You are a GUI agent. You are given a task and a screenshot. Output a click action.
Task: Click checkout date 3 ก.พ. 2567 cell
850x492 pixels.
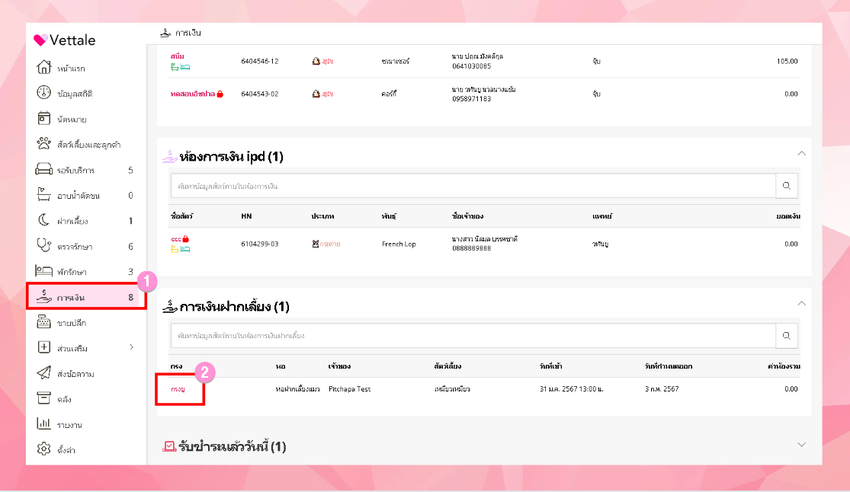pos(661,389)
